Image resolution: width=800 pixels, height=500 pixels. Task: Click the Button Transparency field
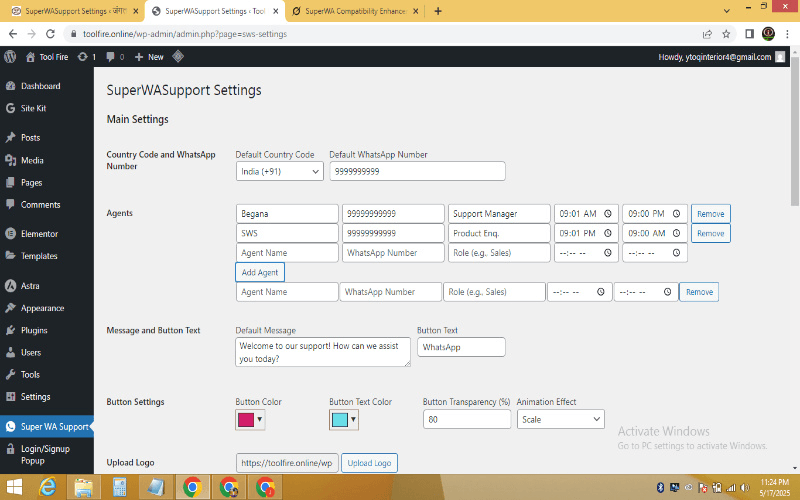(x=467, y=419)
